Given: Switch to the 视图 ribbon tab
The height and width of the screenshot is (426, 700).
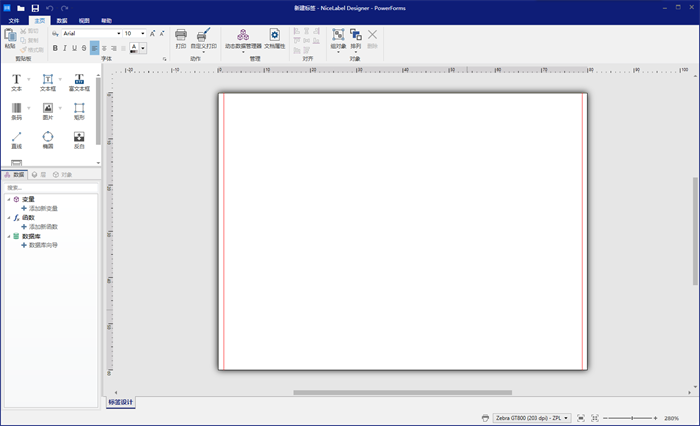Looking at the screenshot, I should pos(84,20).
